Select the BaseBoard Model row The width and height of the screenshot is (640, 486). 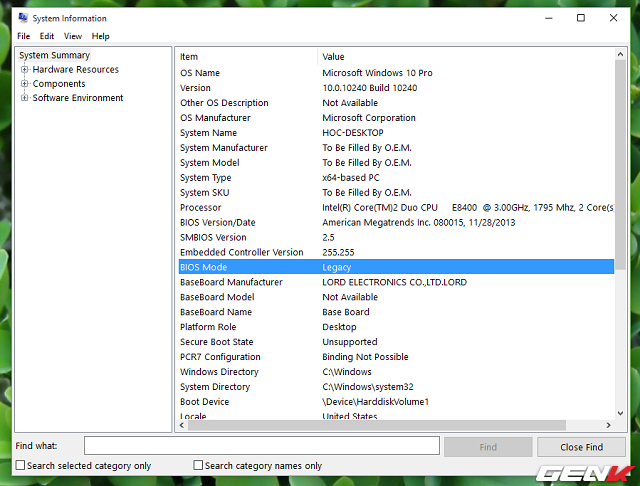pyautogui.click(x=396, y=297)
